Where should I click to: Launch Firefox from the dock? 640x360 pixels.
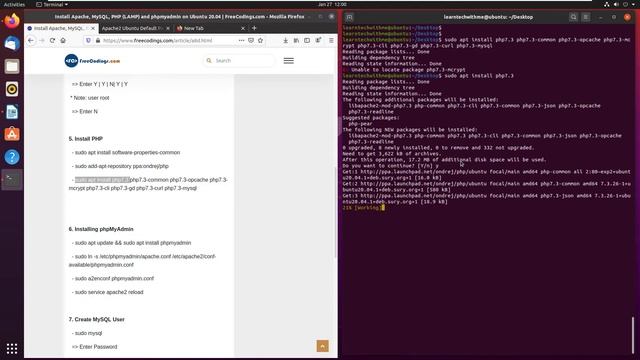coord(12,21)
